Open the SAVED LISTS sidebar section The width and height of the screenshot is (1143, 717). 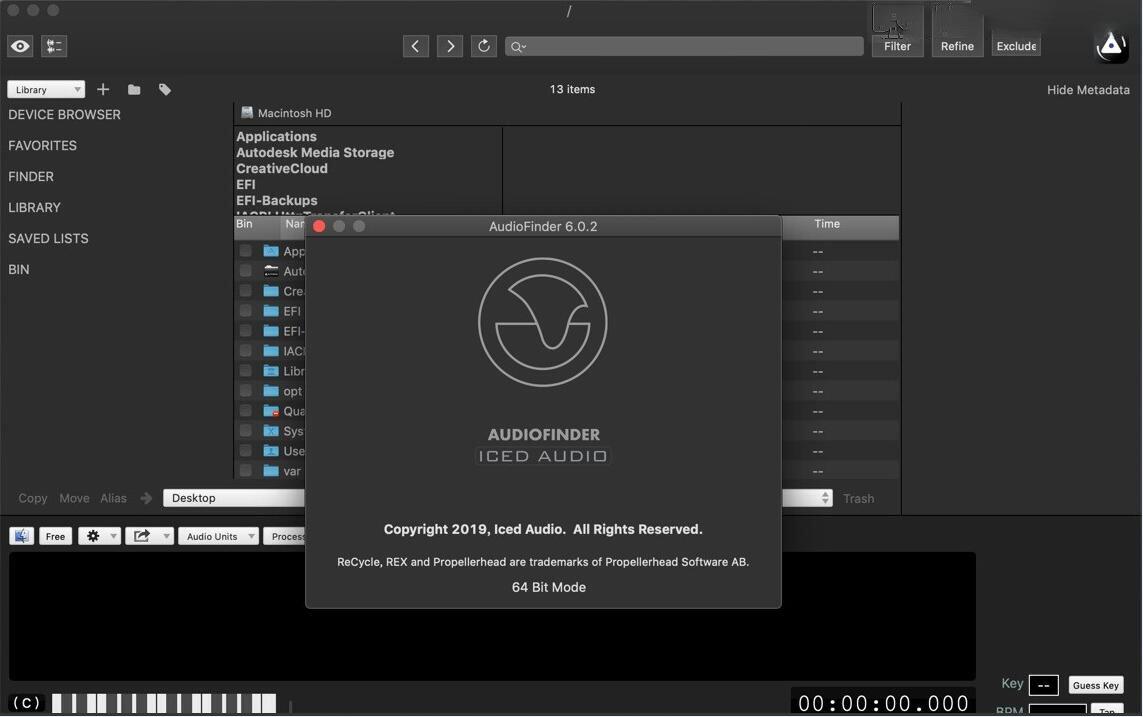coord(48,238)
